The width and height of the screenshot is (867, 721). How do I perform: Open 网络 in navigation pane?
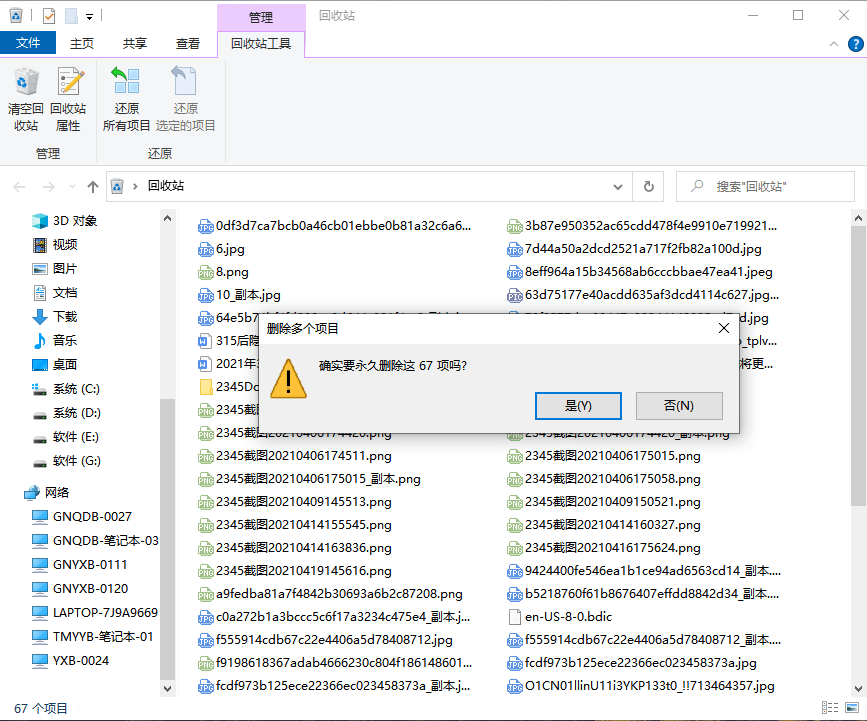click(x=47, y=492)
